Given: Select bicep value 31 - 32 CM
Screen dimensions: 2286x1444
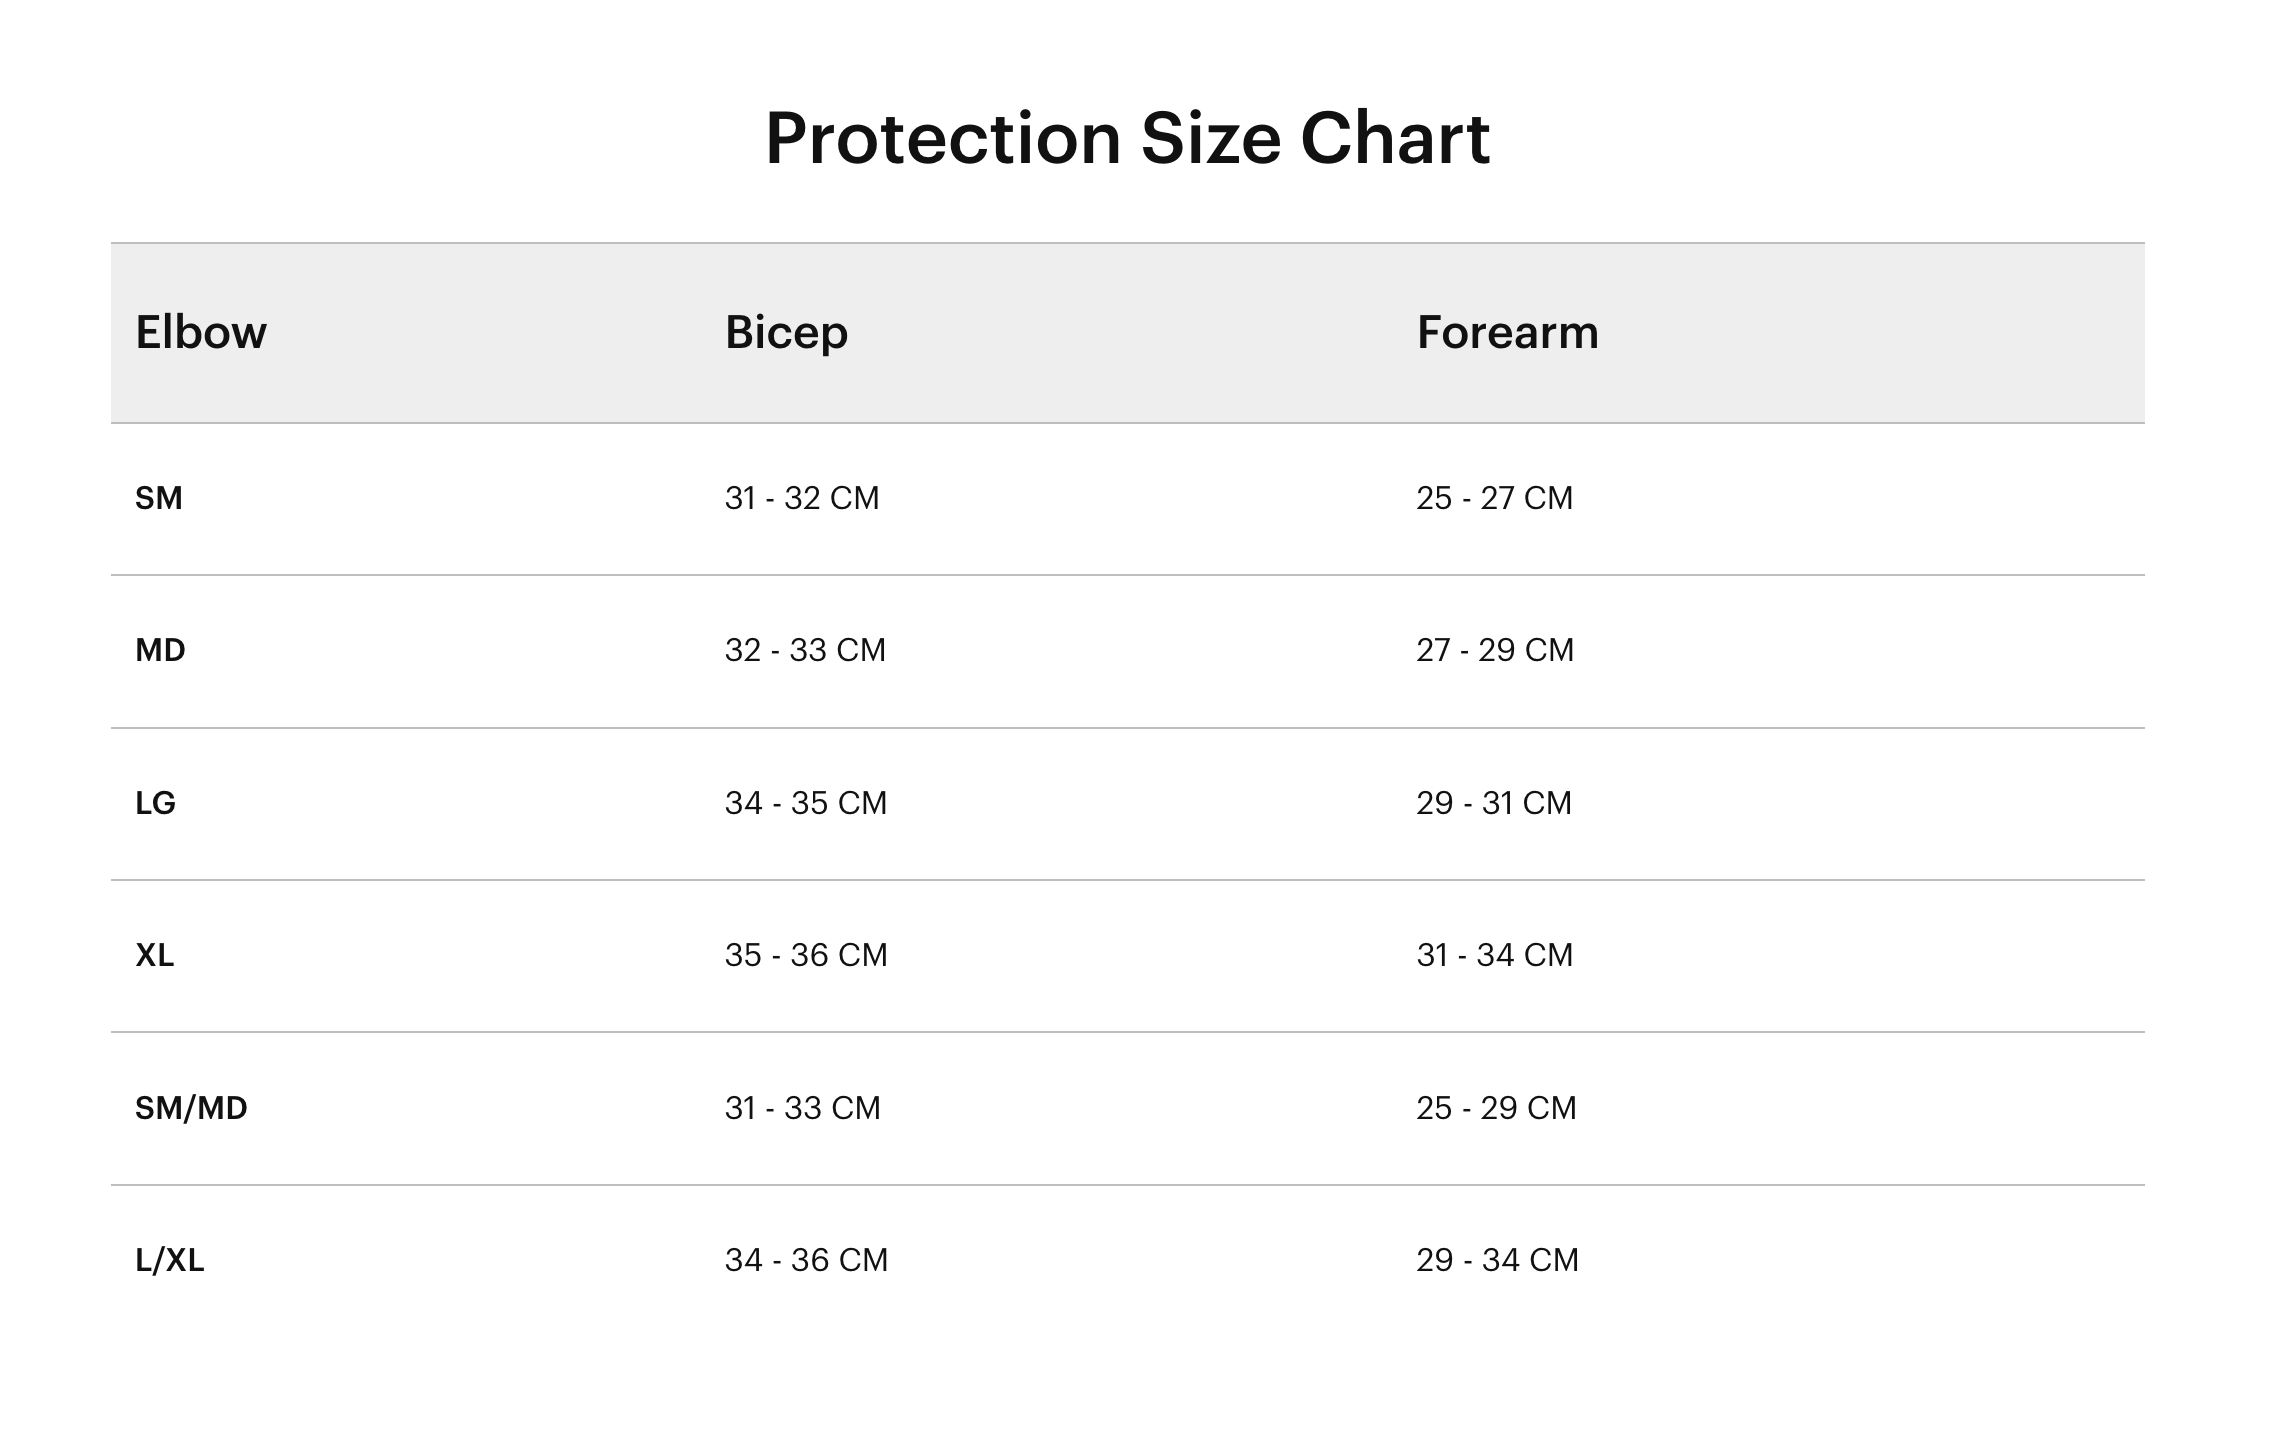Looking at the screenshot, I should click(x=802, y=498).
